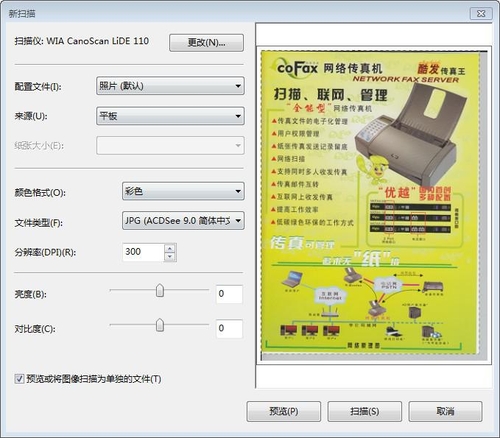Click the 对比度 value input box
This screenshot has height=438, width=500.
click(x=229, y=329)
